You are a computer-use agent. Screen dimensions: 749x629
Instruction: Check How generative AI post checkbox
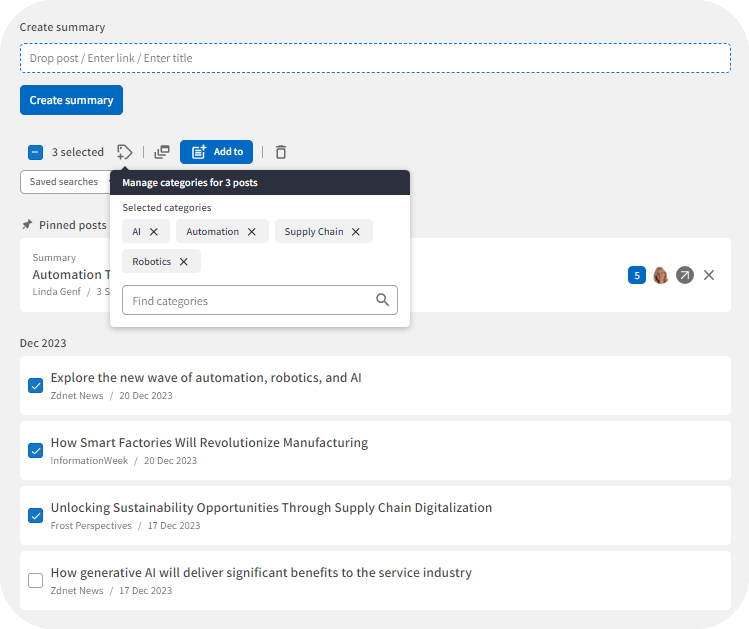coord(35,580)
